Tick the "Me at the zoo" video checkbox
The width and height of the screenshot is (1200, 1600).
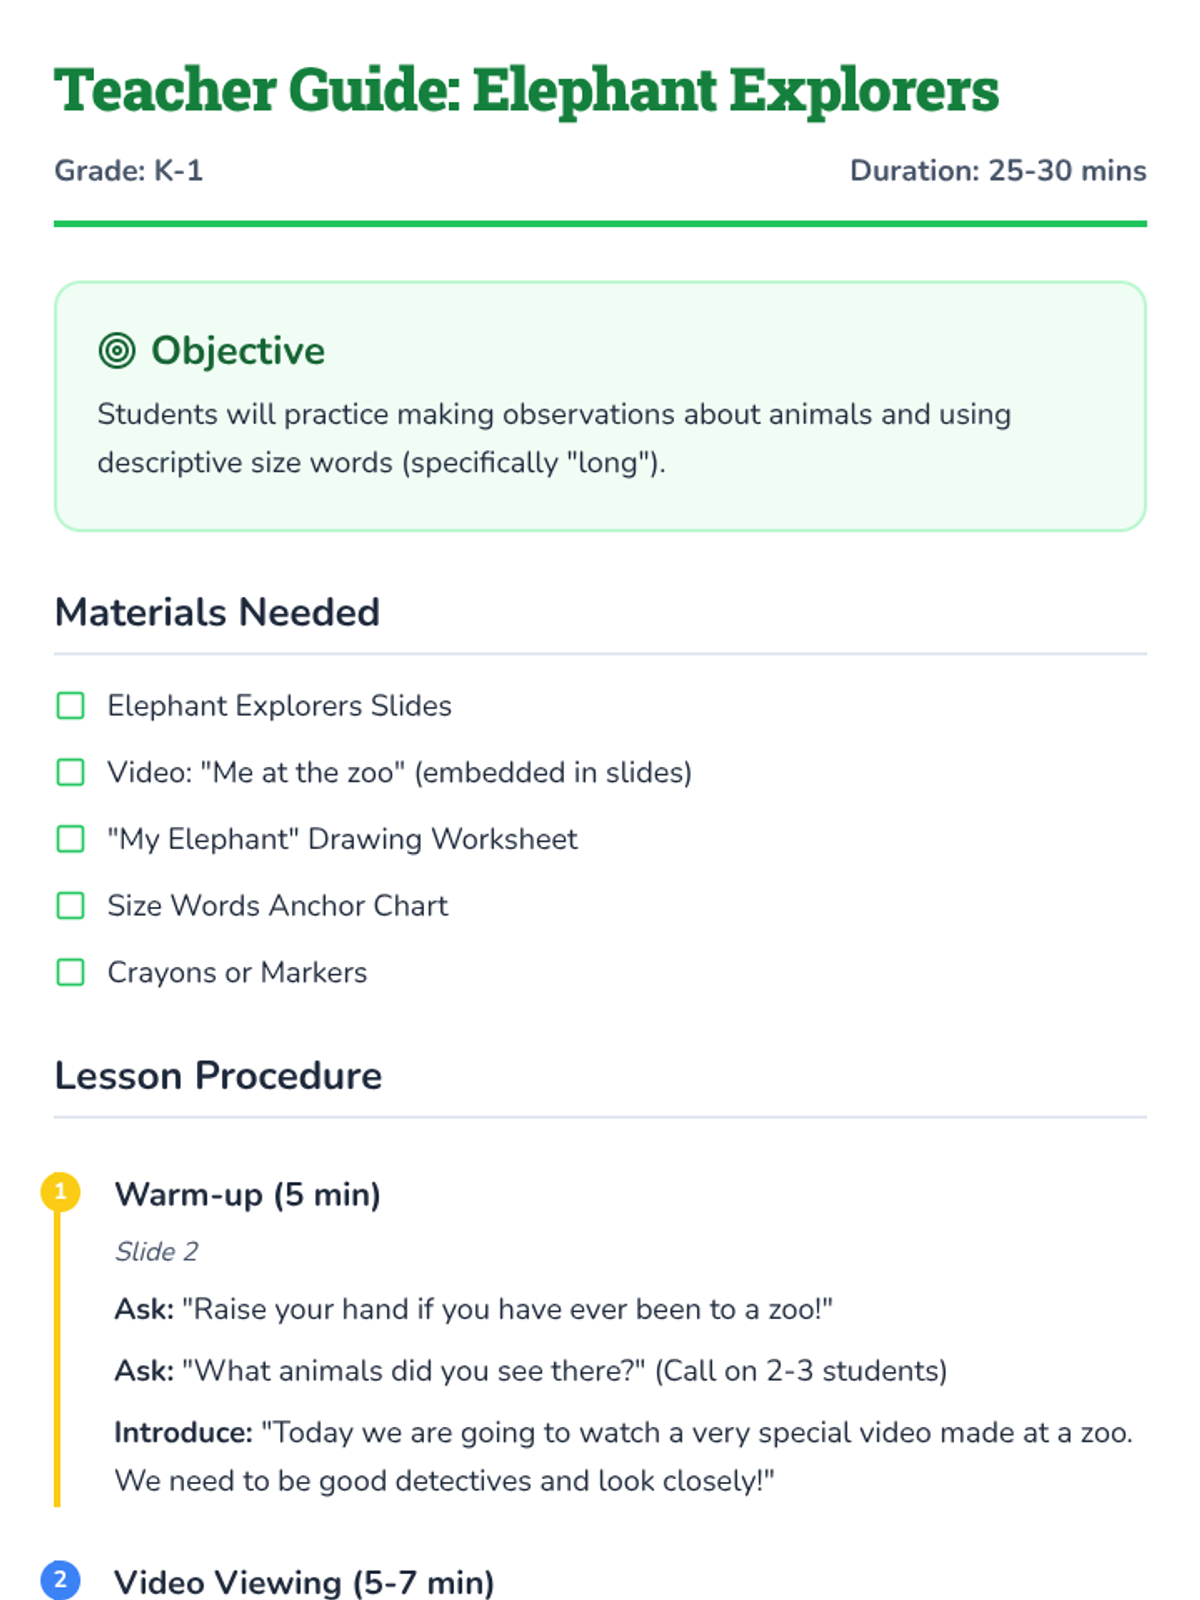click(71, 773)
